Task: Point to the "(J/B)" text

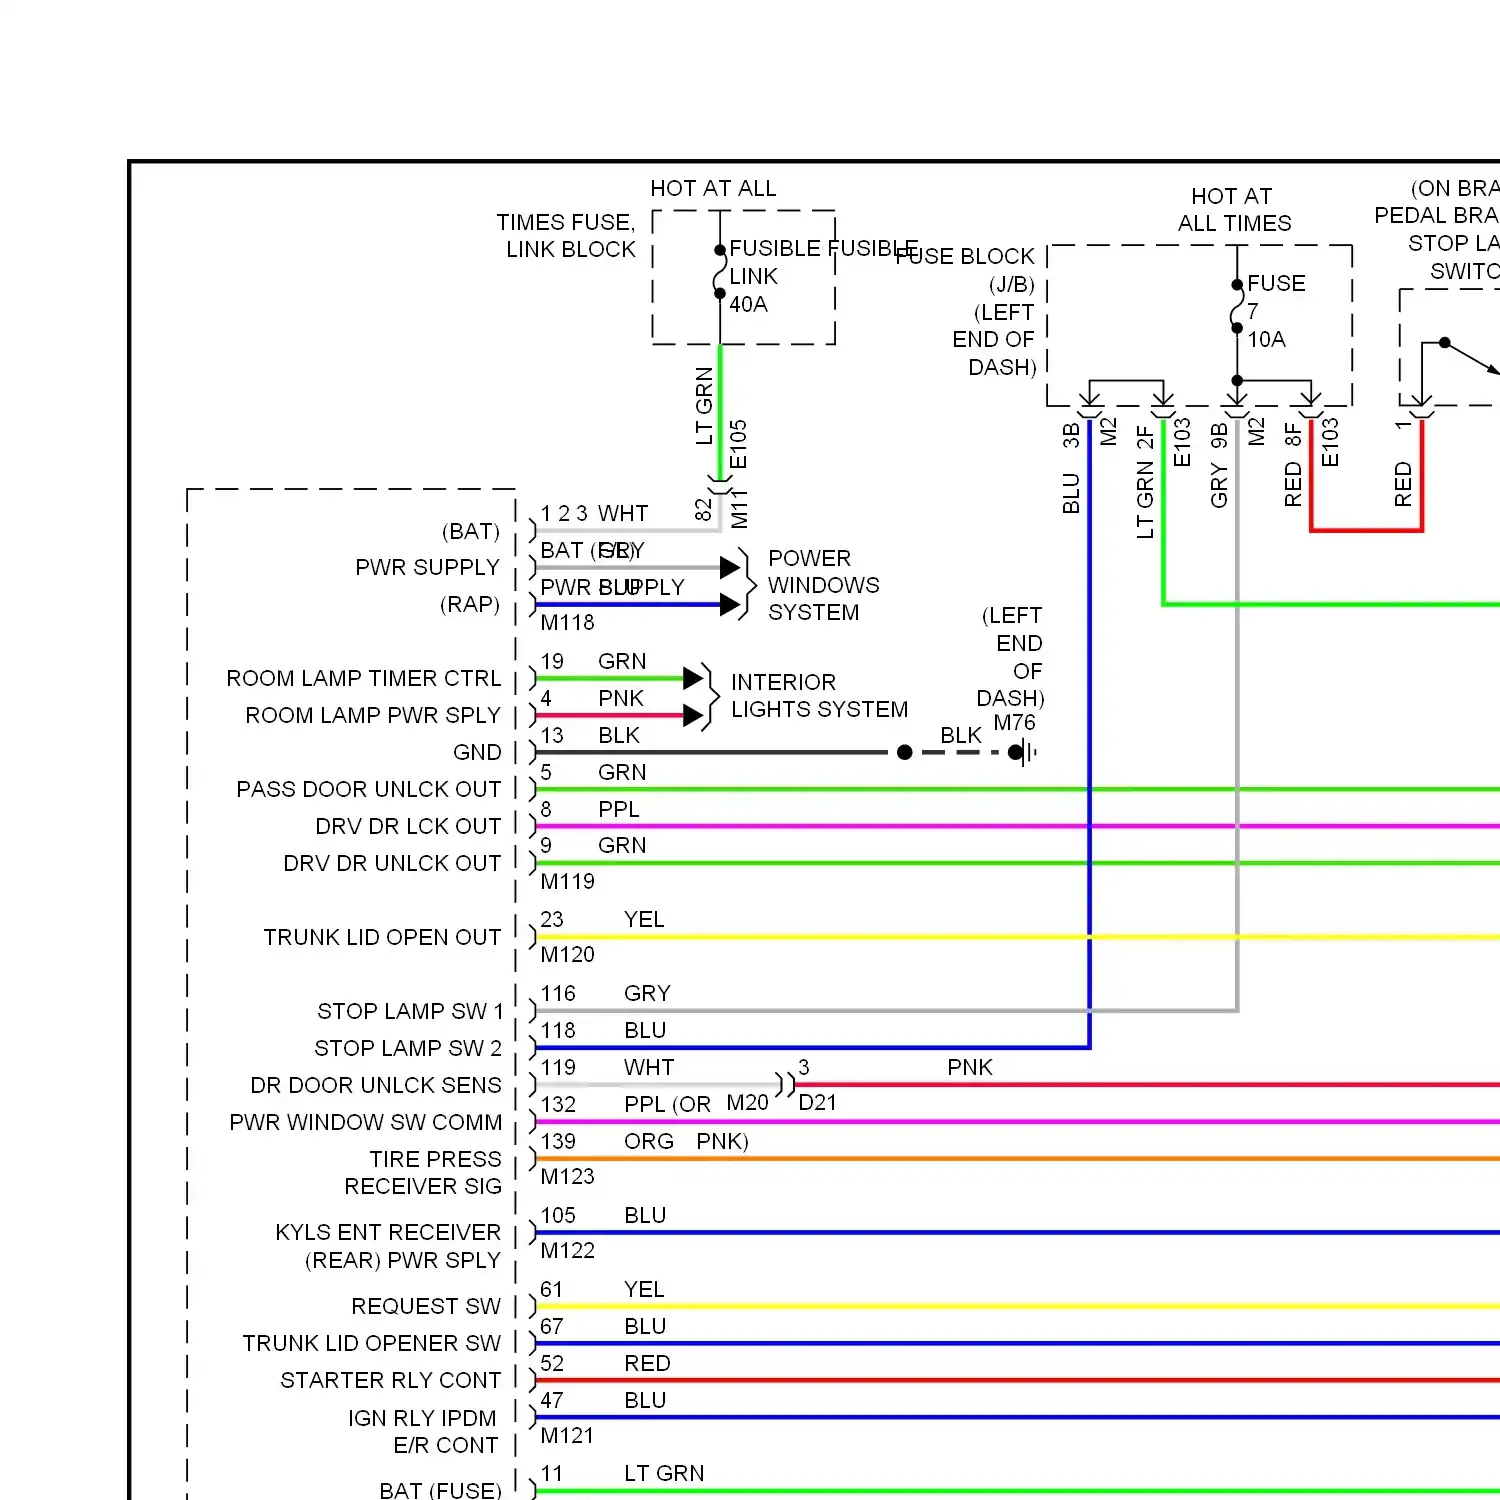Action: (1012, 284)
